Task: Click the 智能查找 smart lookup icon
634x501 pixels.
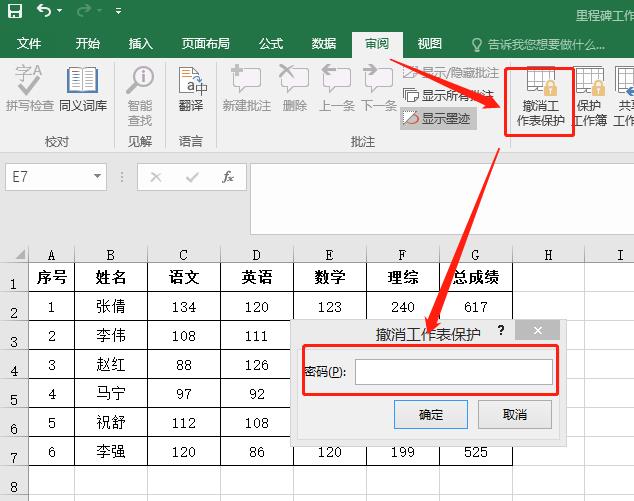Action: coord(140,95)
